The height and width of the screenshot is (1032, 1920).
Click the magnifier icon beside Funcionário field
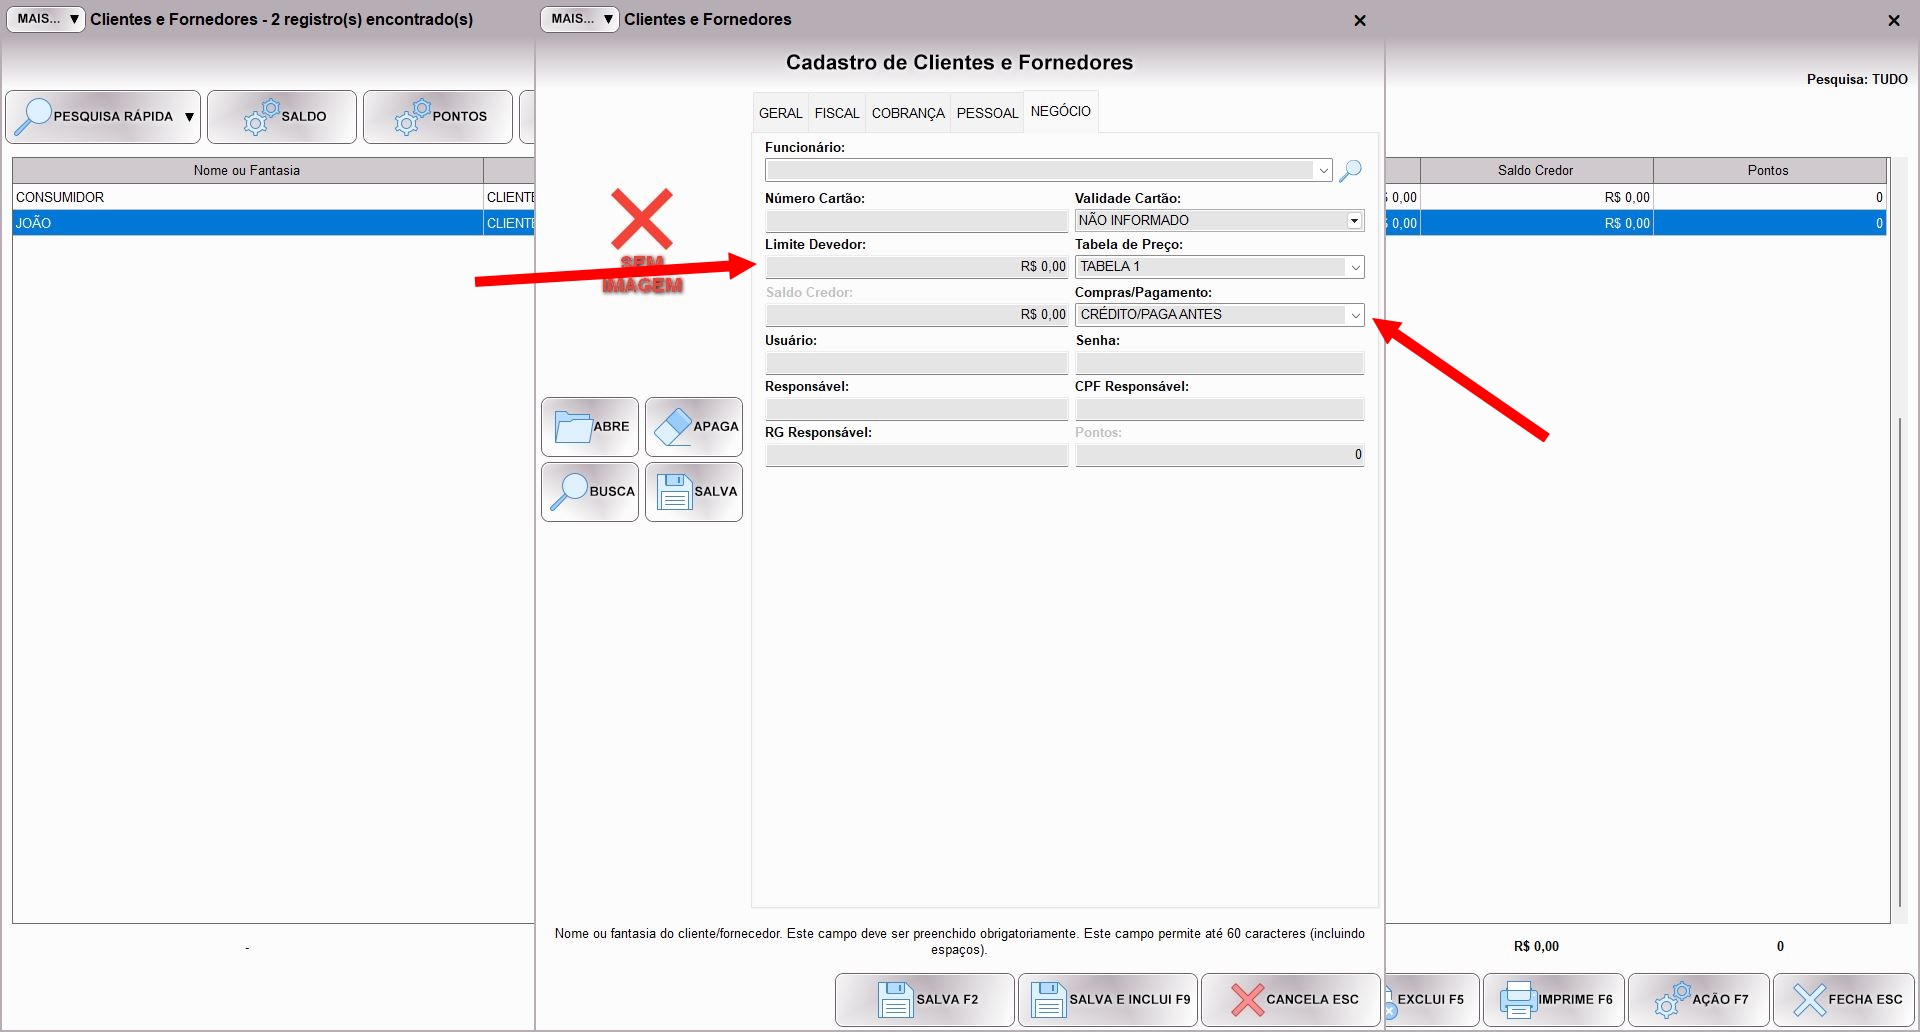(1350, 171)
